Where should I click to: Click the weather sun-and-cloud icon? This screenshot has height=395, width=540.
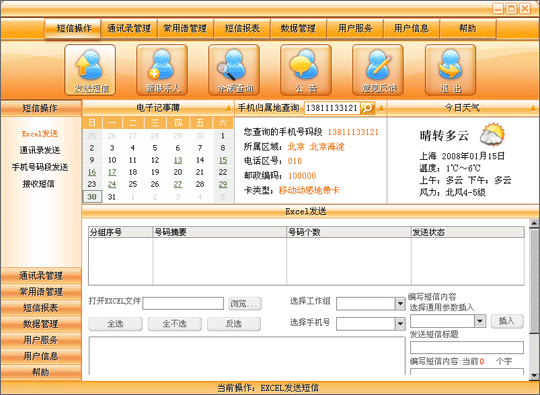coord(492,134)
